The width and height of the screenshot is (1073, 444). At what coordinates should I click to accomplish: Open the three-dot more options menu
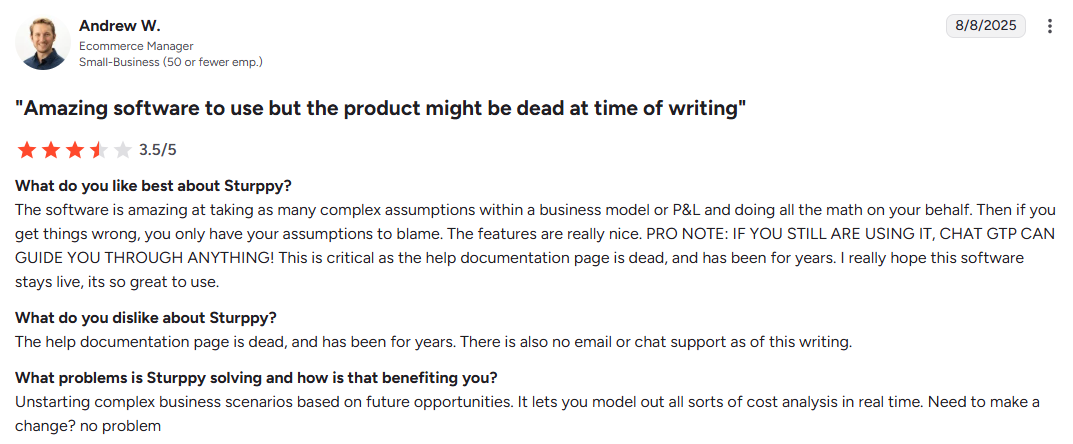click(1050, 27)
